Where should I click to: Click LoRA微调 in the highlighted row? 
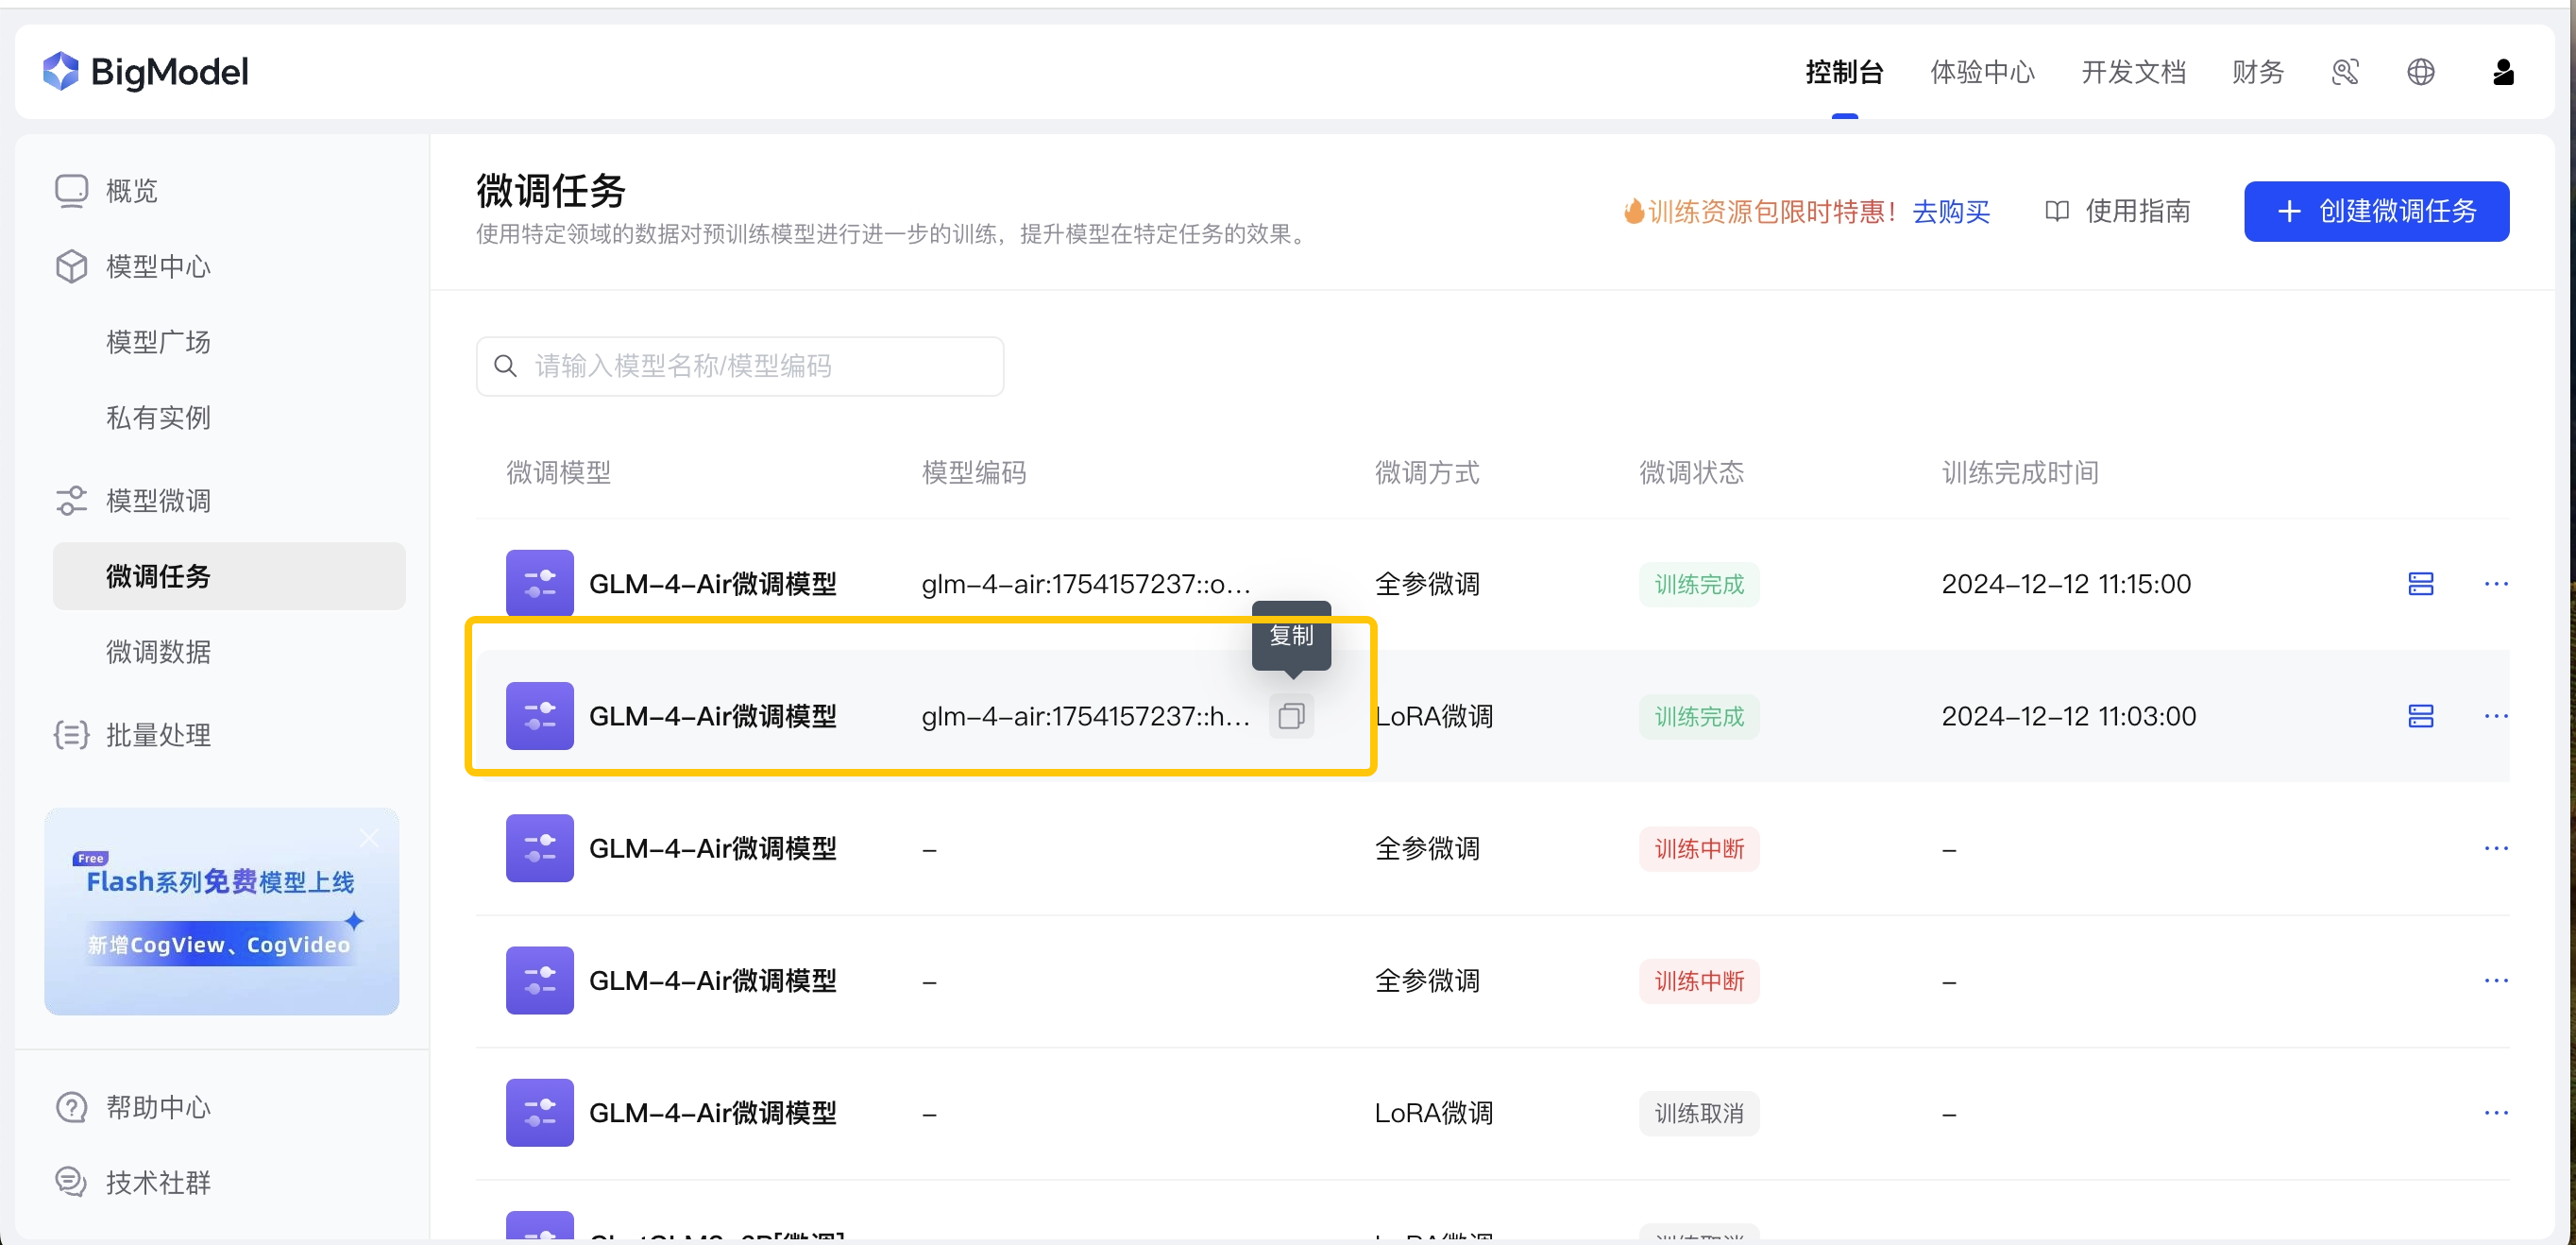(x=1435, y=716)
